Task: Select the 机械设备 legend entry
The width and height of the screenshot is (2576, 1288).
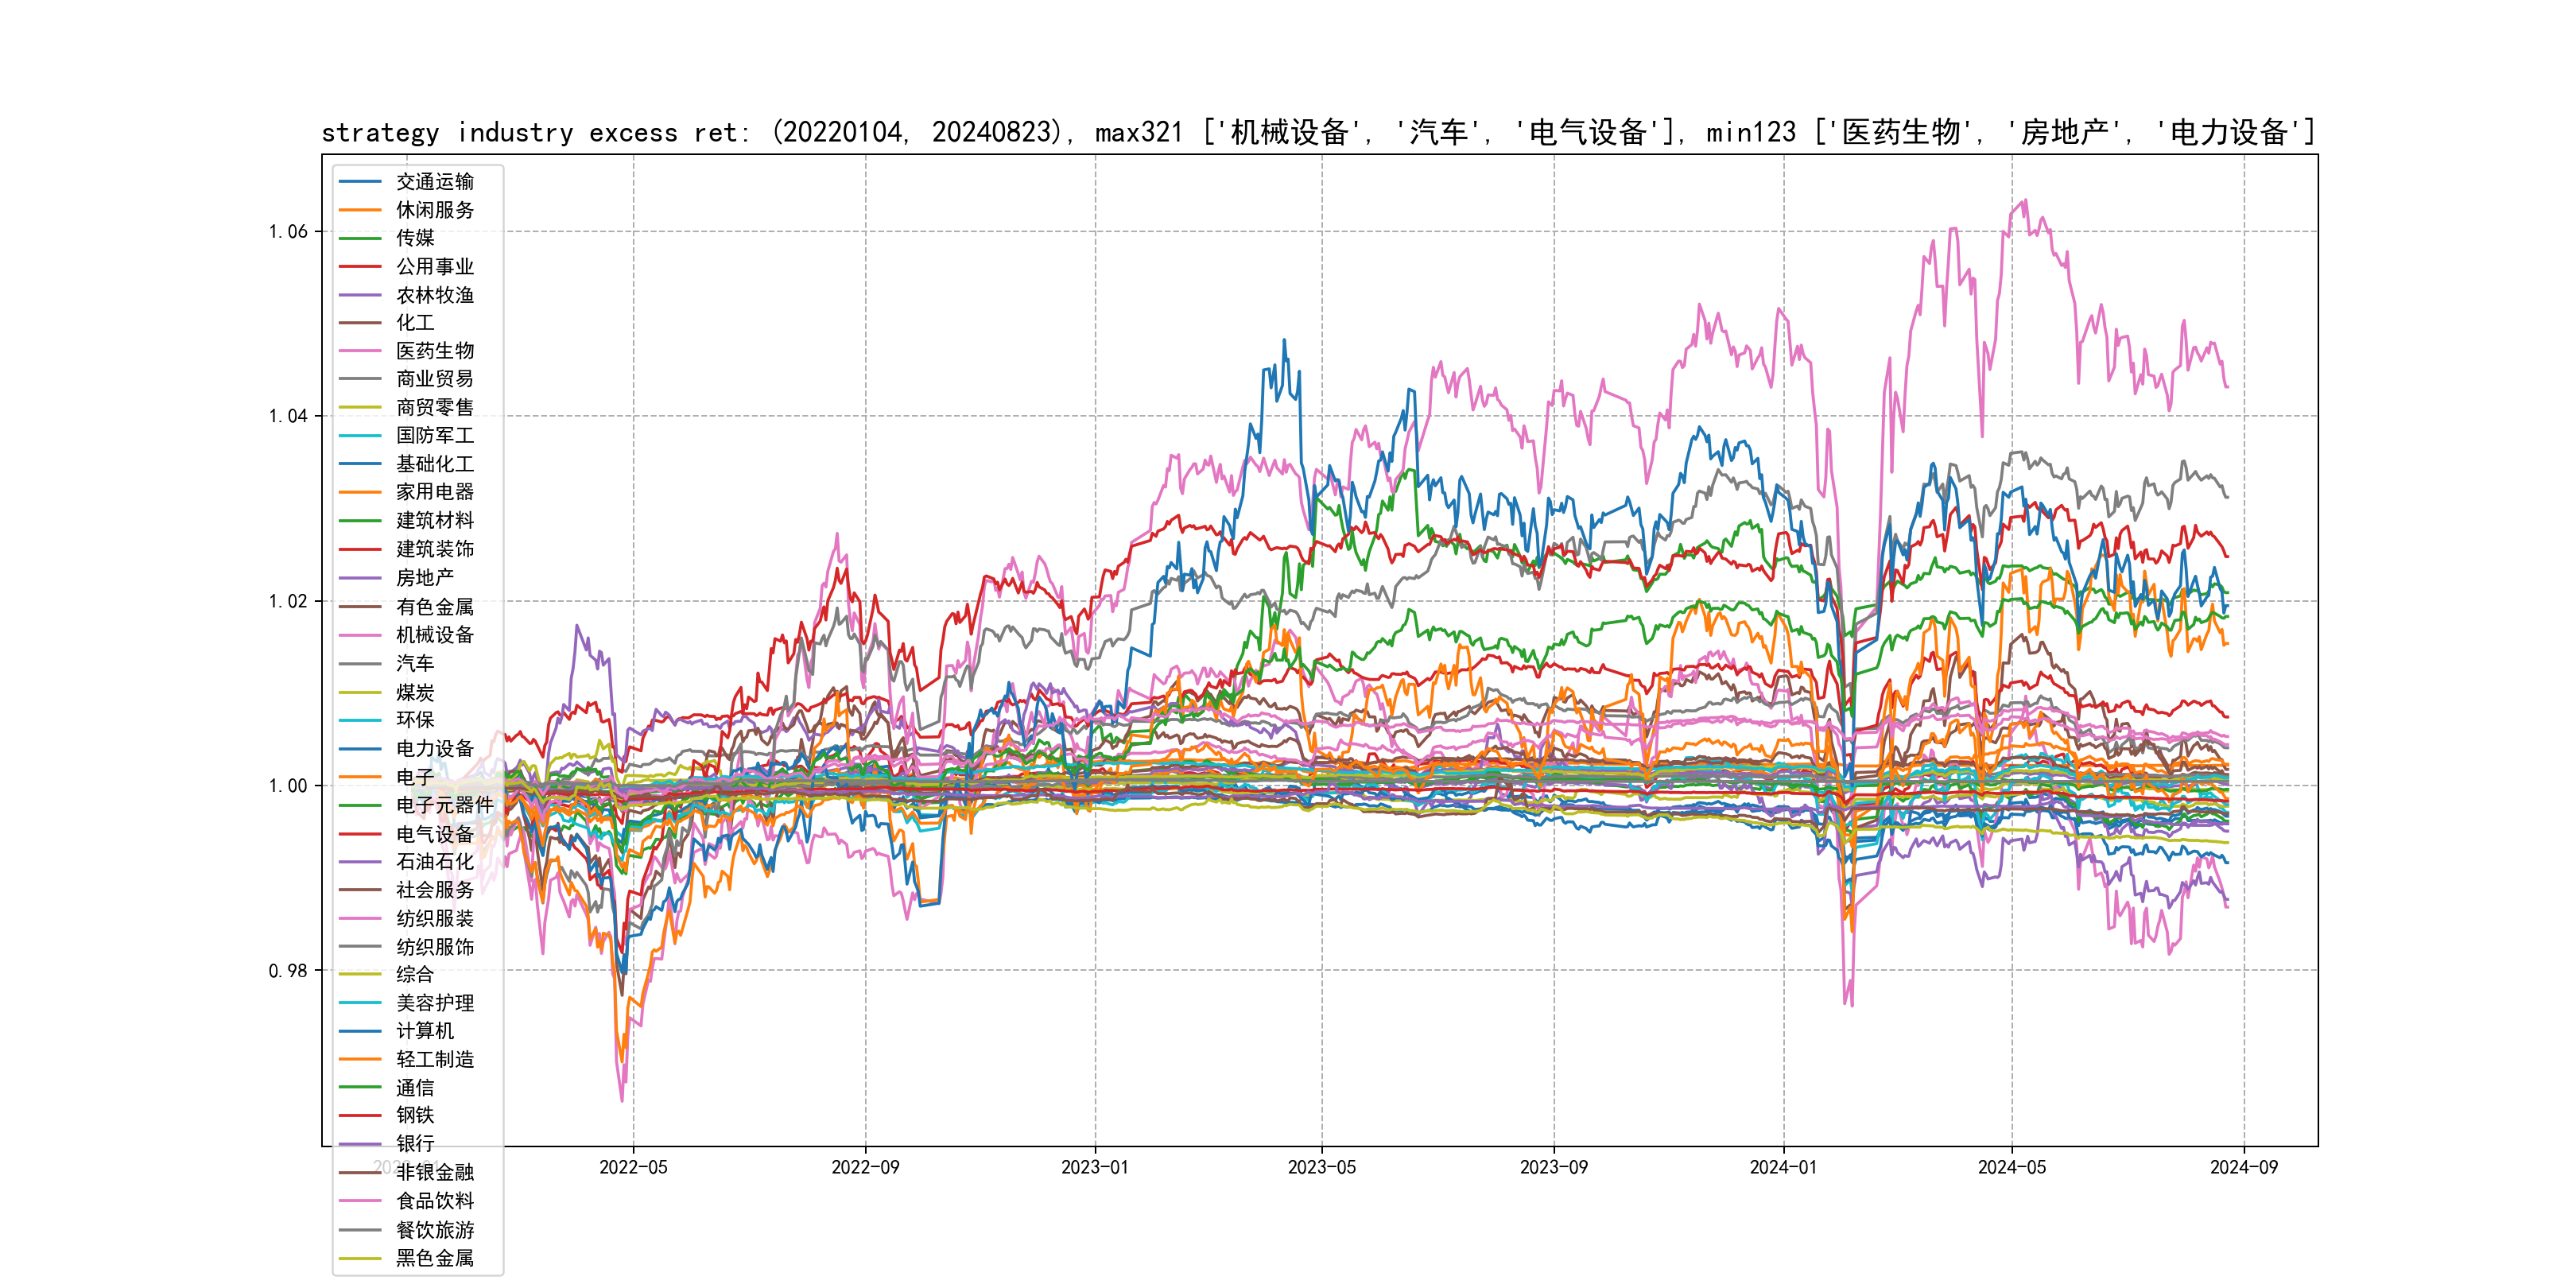Action: [434, 635]
